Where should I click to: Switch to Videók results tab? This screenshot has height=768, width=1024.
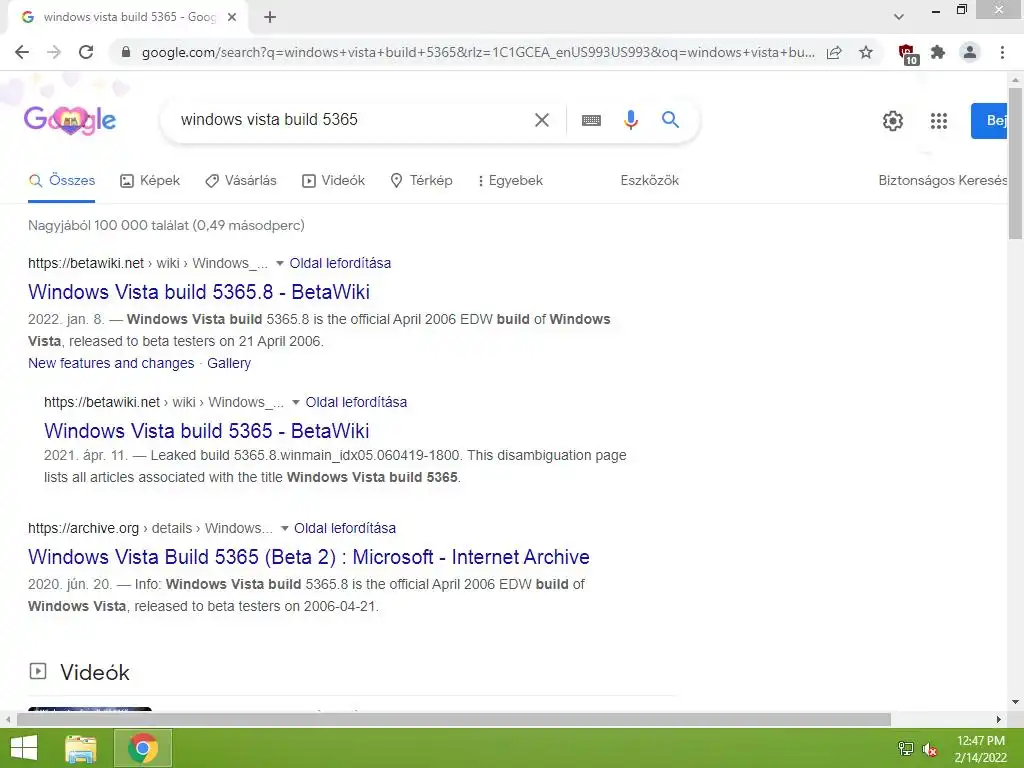pyautogui.click(x=333, y=180)
